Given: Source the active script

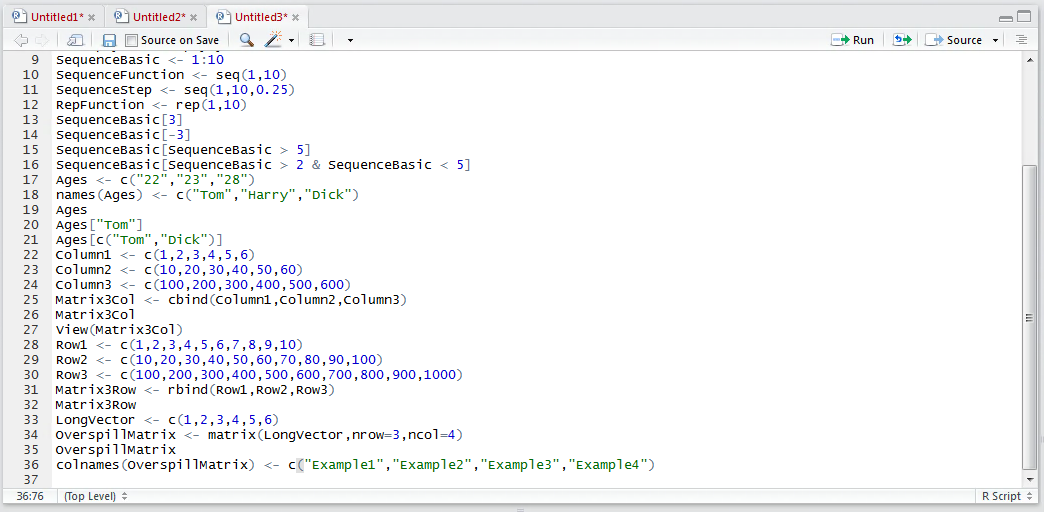Looking at the screenshot, I should click(954, 40).
